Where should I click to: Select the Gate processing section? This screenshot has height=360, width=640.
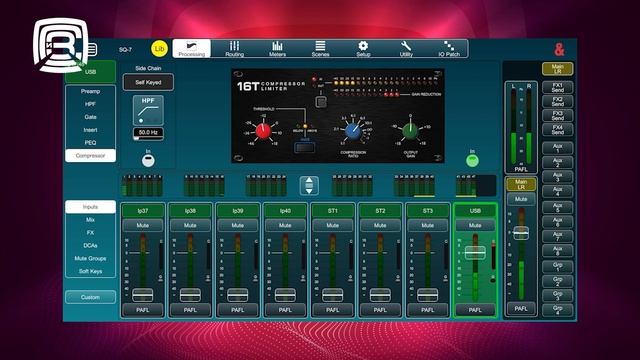pos(90,117)
